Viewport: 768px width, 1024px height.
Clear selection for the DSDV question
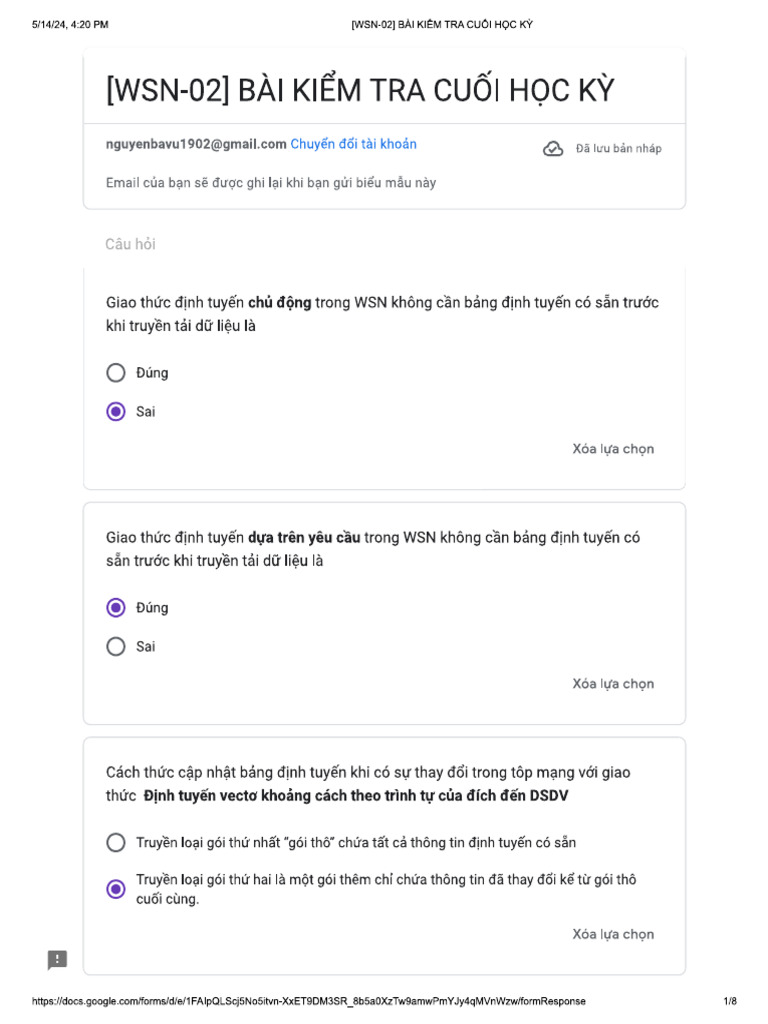613,934
